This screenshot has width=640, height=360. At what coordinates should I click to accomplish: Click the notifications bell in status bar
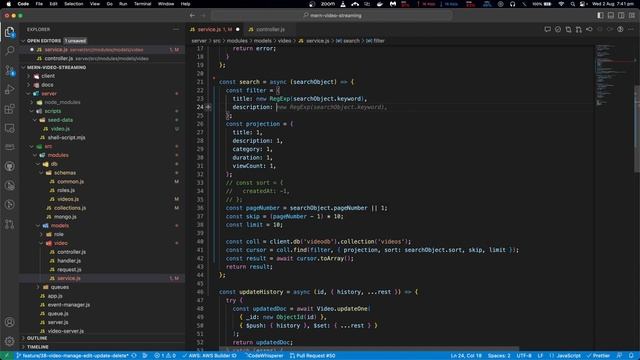[631, 356]
